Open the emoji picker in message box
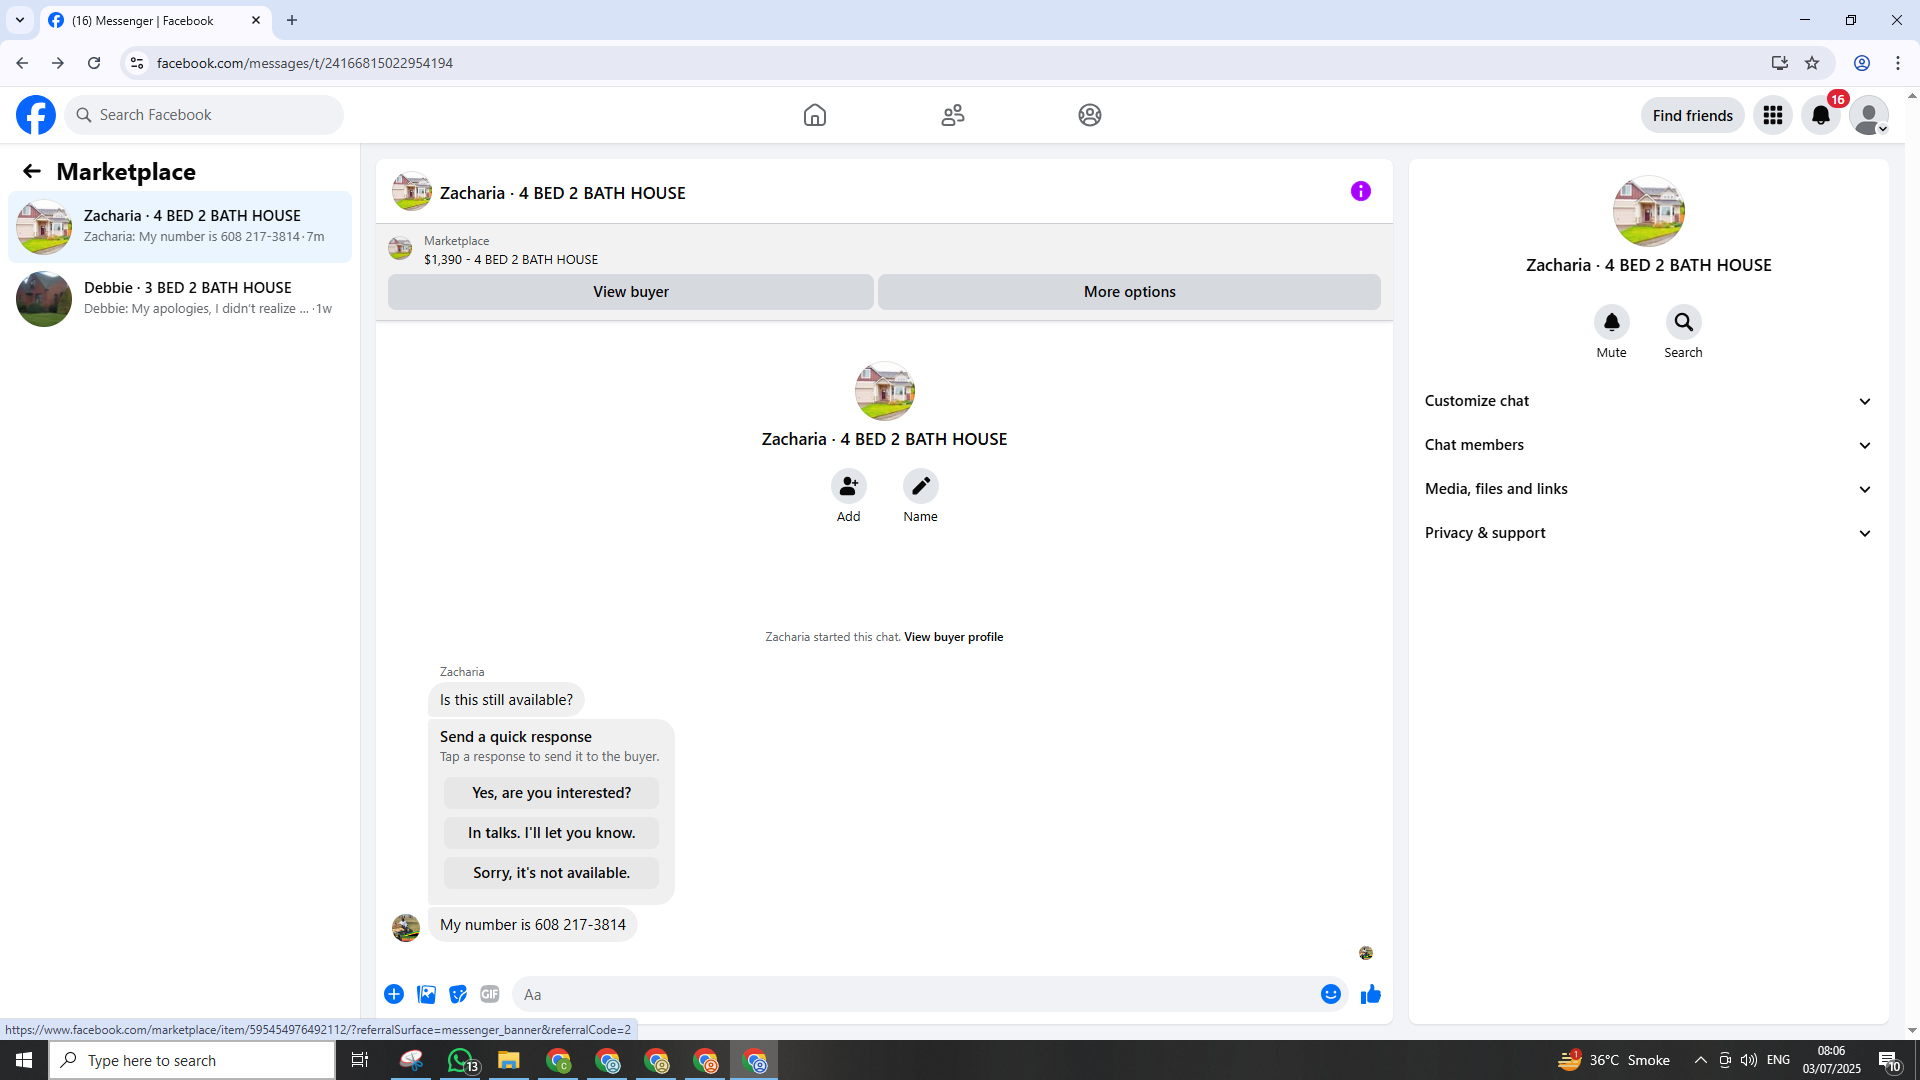The height and width of the screenshot is (1080, 1920). (1330, 994)
